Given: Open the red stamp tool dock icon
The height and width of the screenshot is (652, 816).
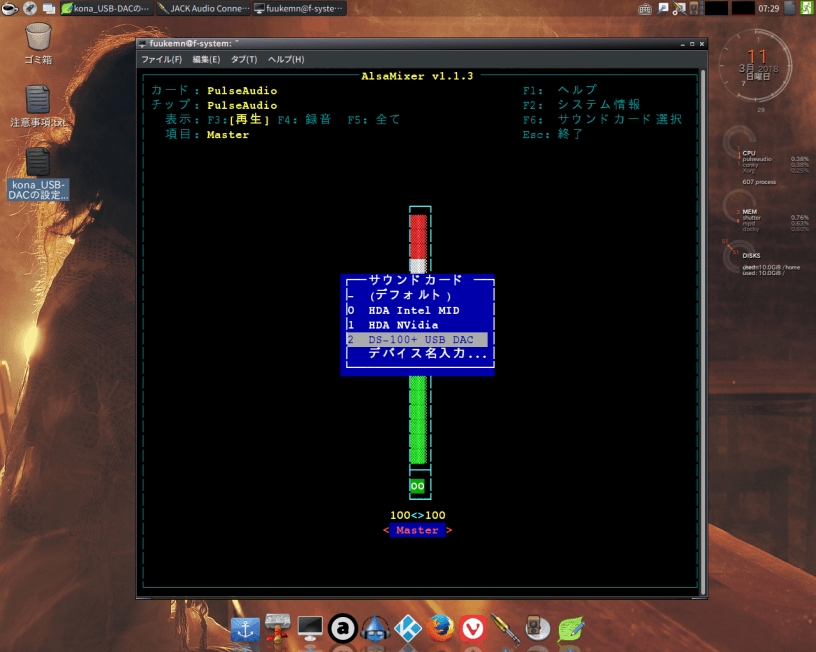Looking at the screenshot, I should tap(278, 629).
